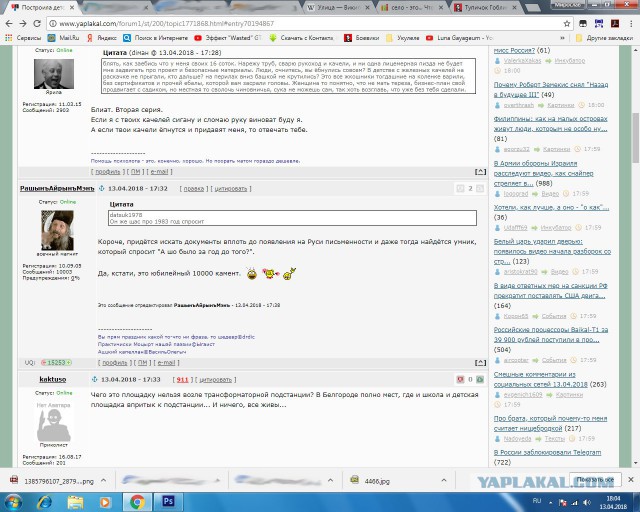640x512 pixels.
Task: Open sidebar topic Российские процессоры Baikal-T1
Action: pyautogui.click(x=551, y=334)
